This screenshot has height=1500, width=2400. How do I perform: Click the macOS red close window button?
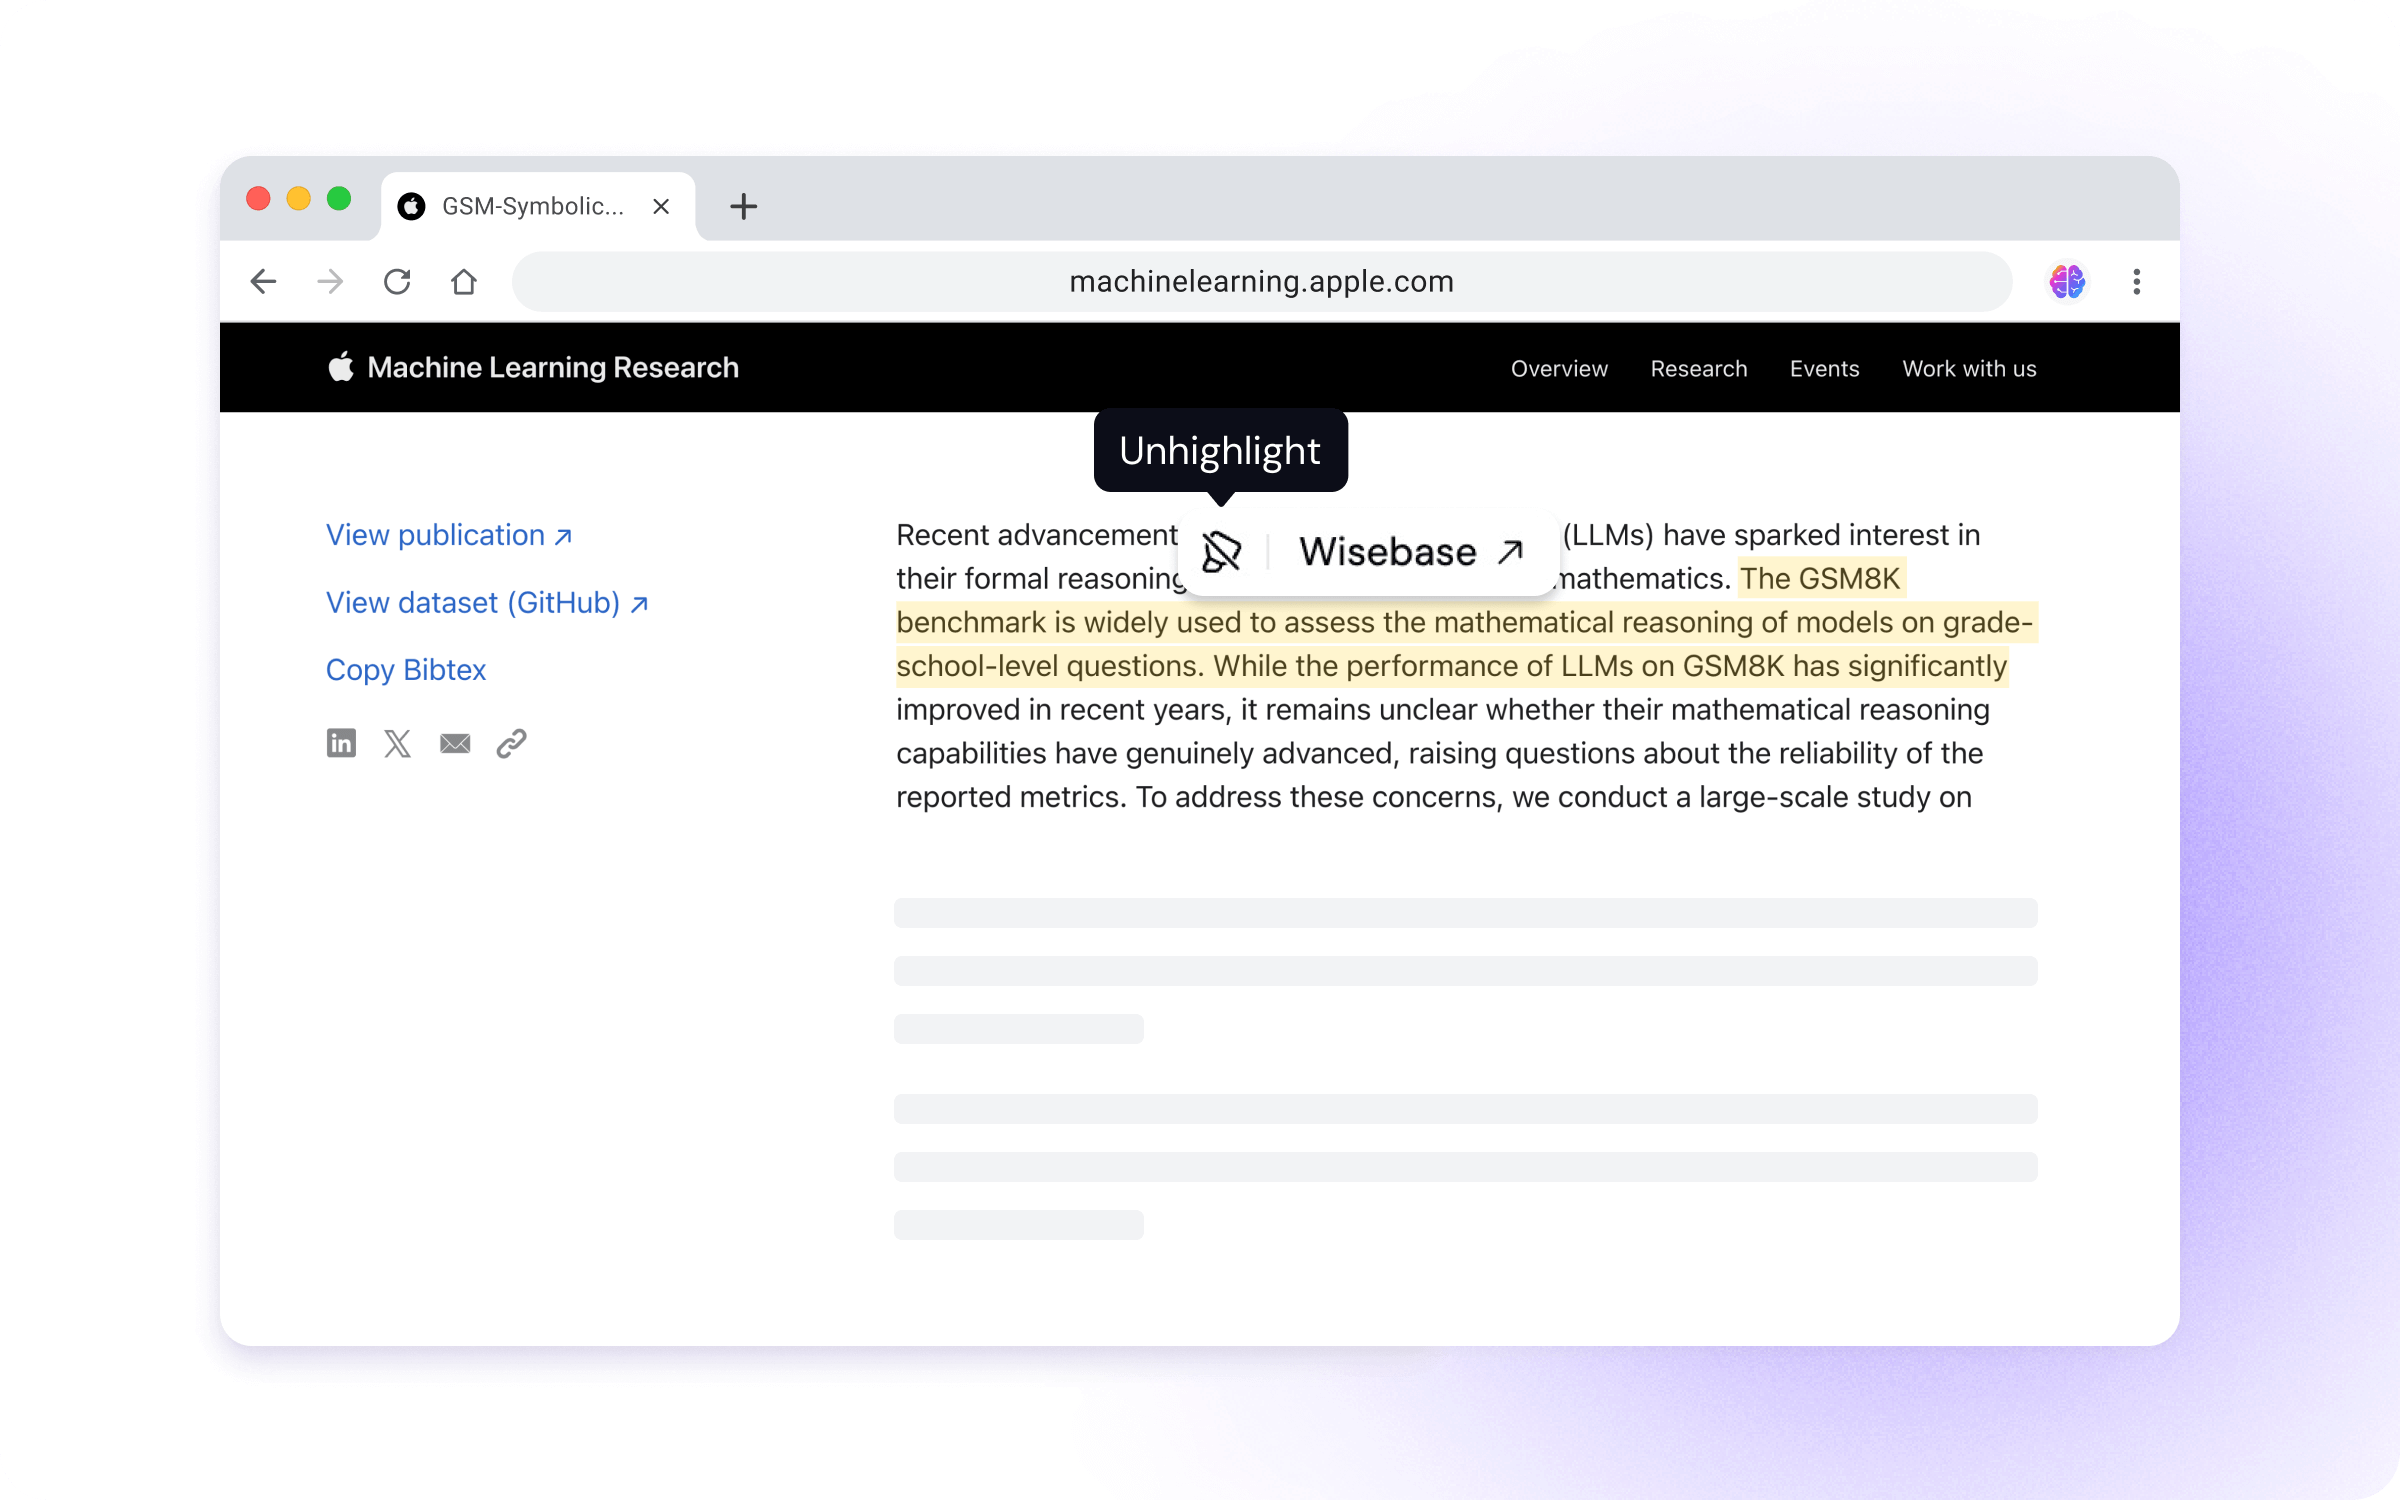coord(258,198)
